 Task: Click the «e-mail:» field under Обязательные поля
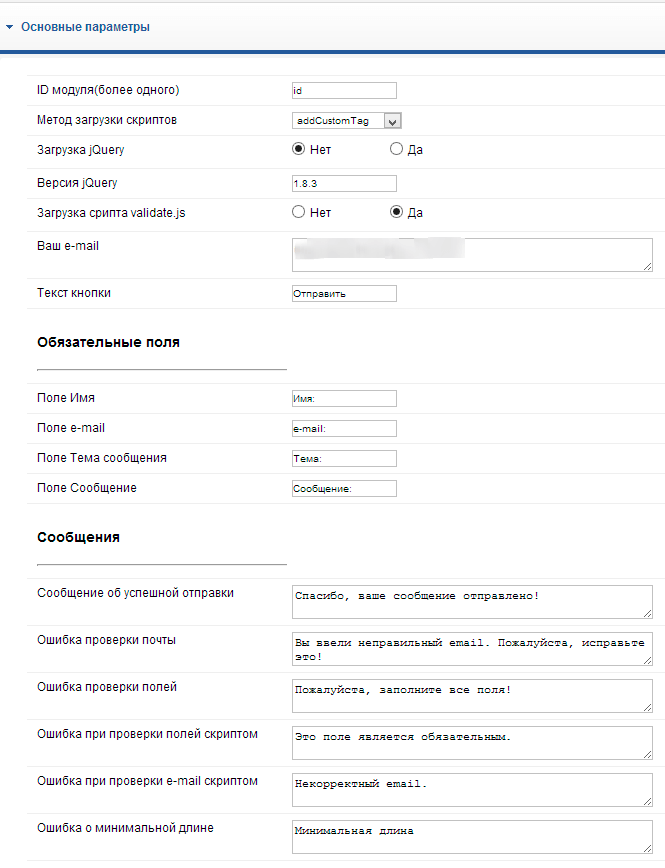343,427
